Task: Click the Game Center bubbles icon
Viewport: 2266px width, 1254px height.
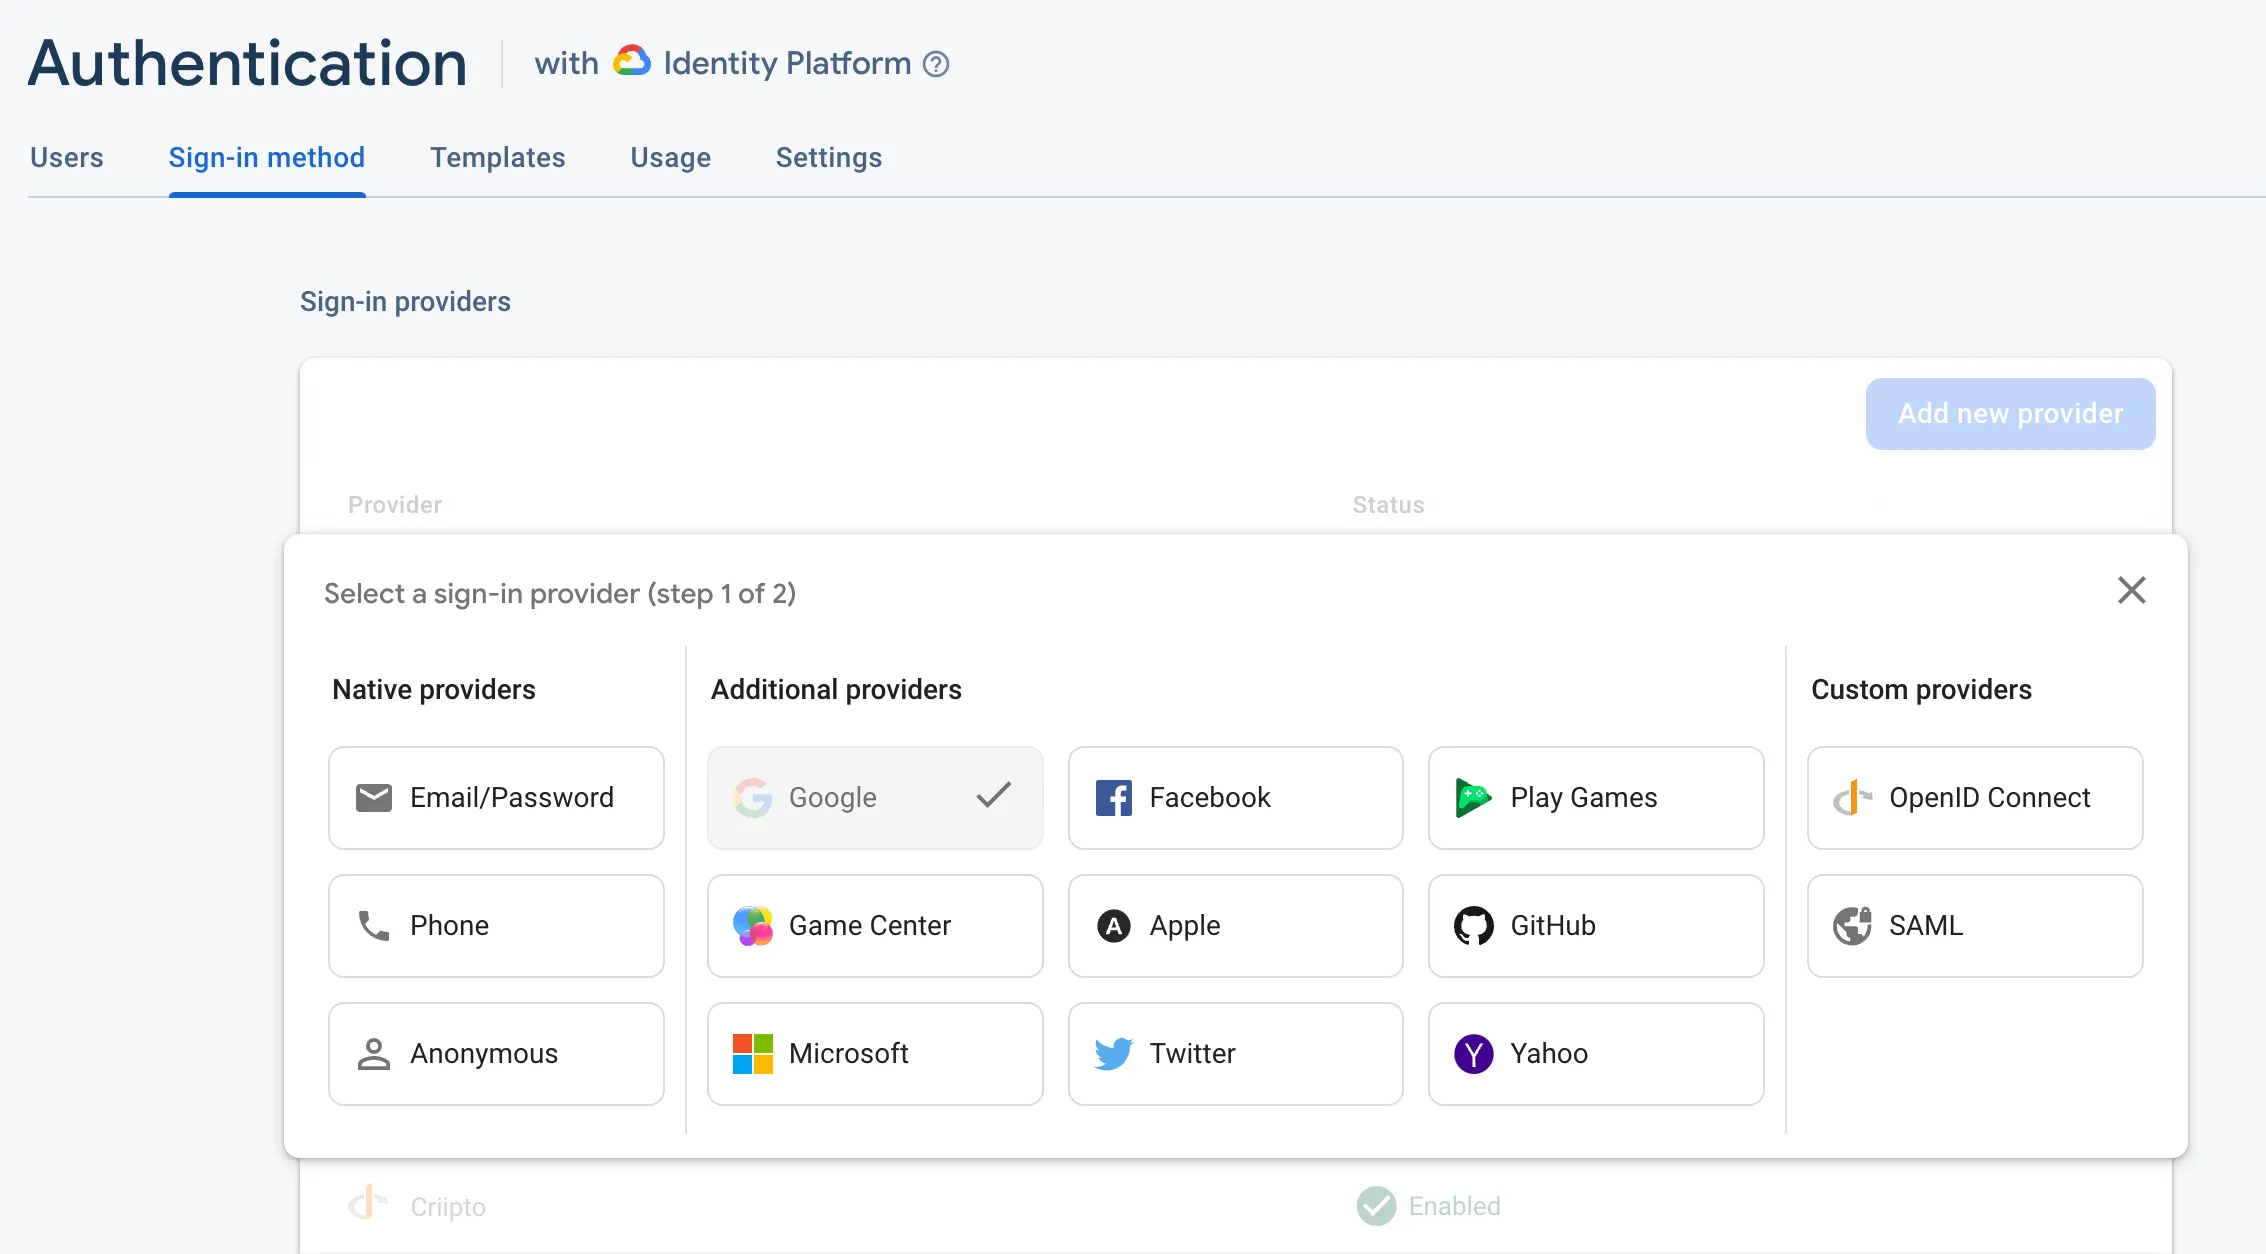Action: (x=753, y=926)
